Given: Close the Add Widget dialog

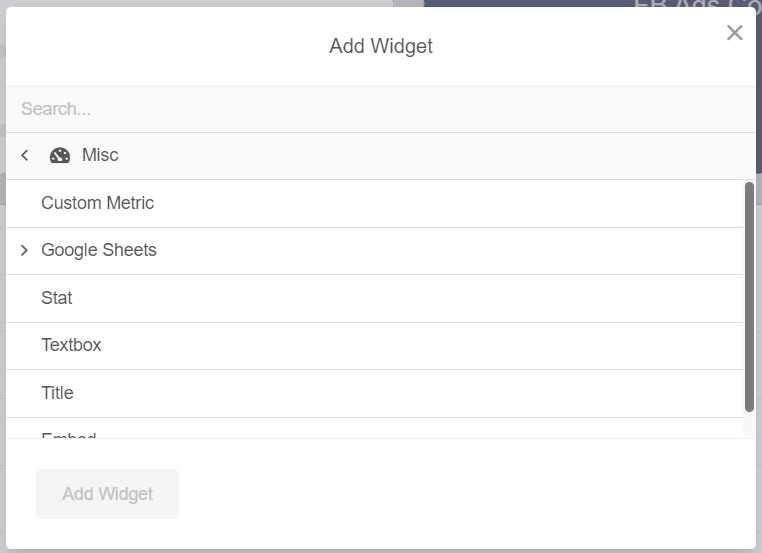Looking at the screenshot, I should [x=734, y=33].
